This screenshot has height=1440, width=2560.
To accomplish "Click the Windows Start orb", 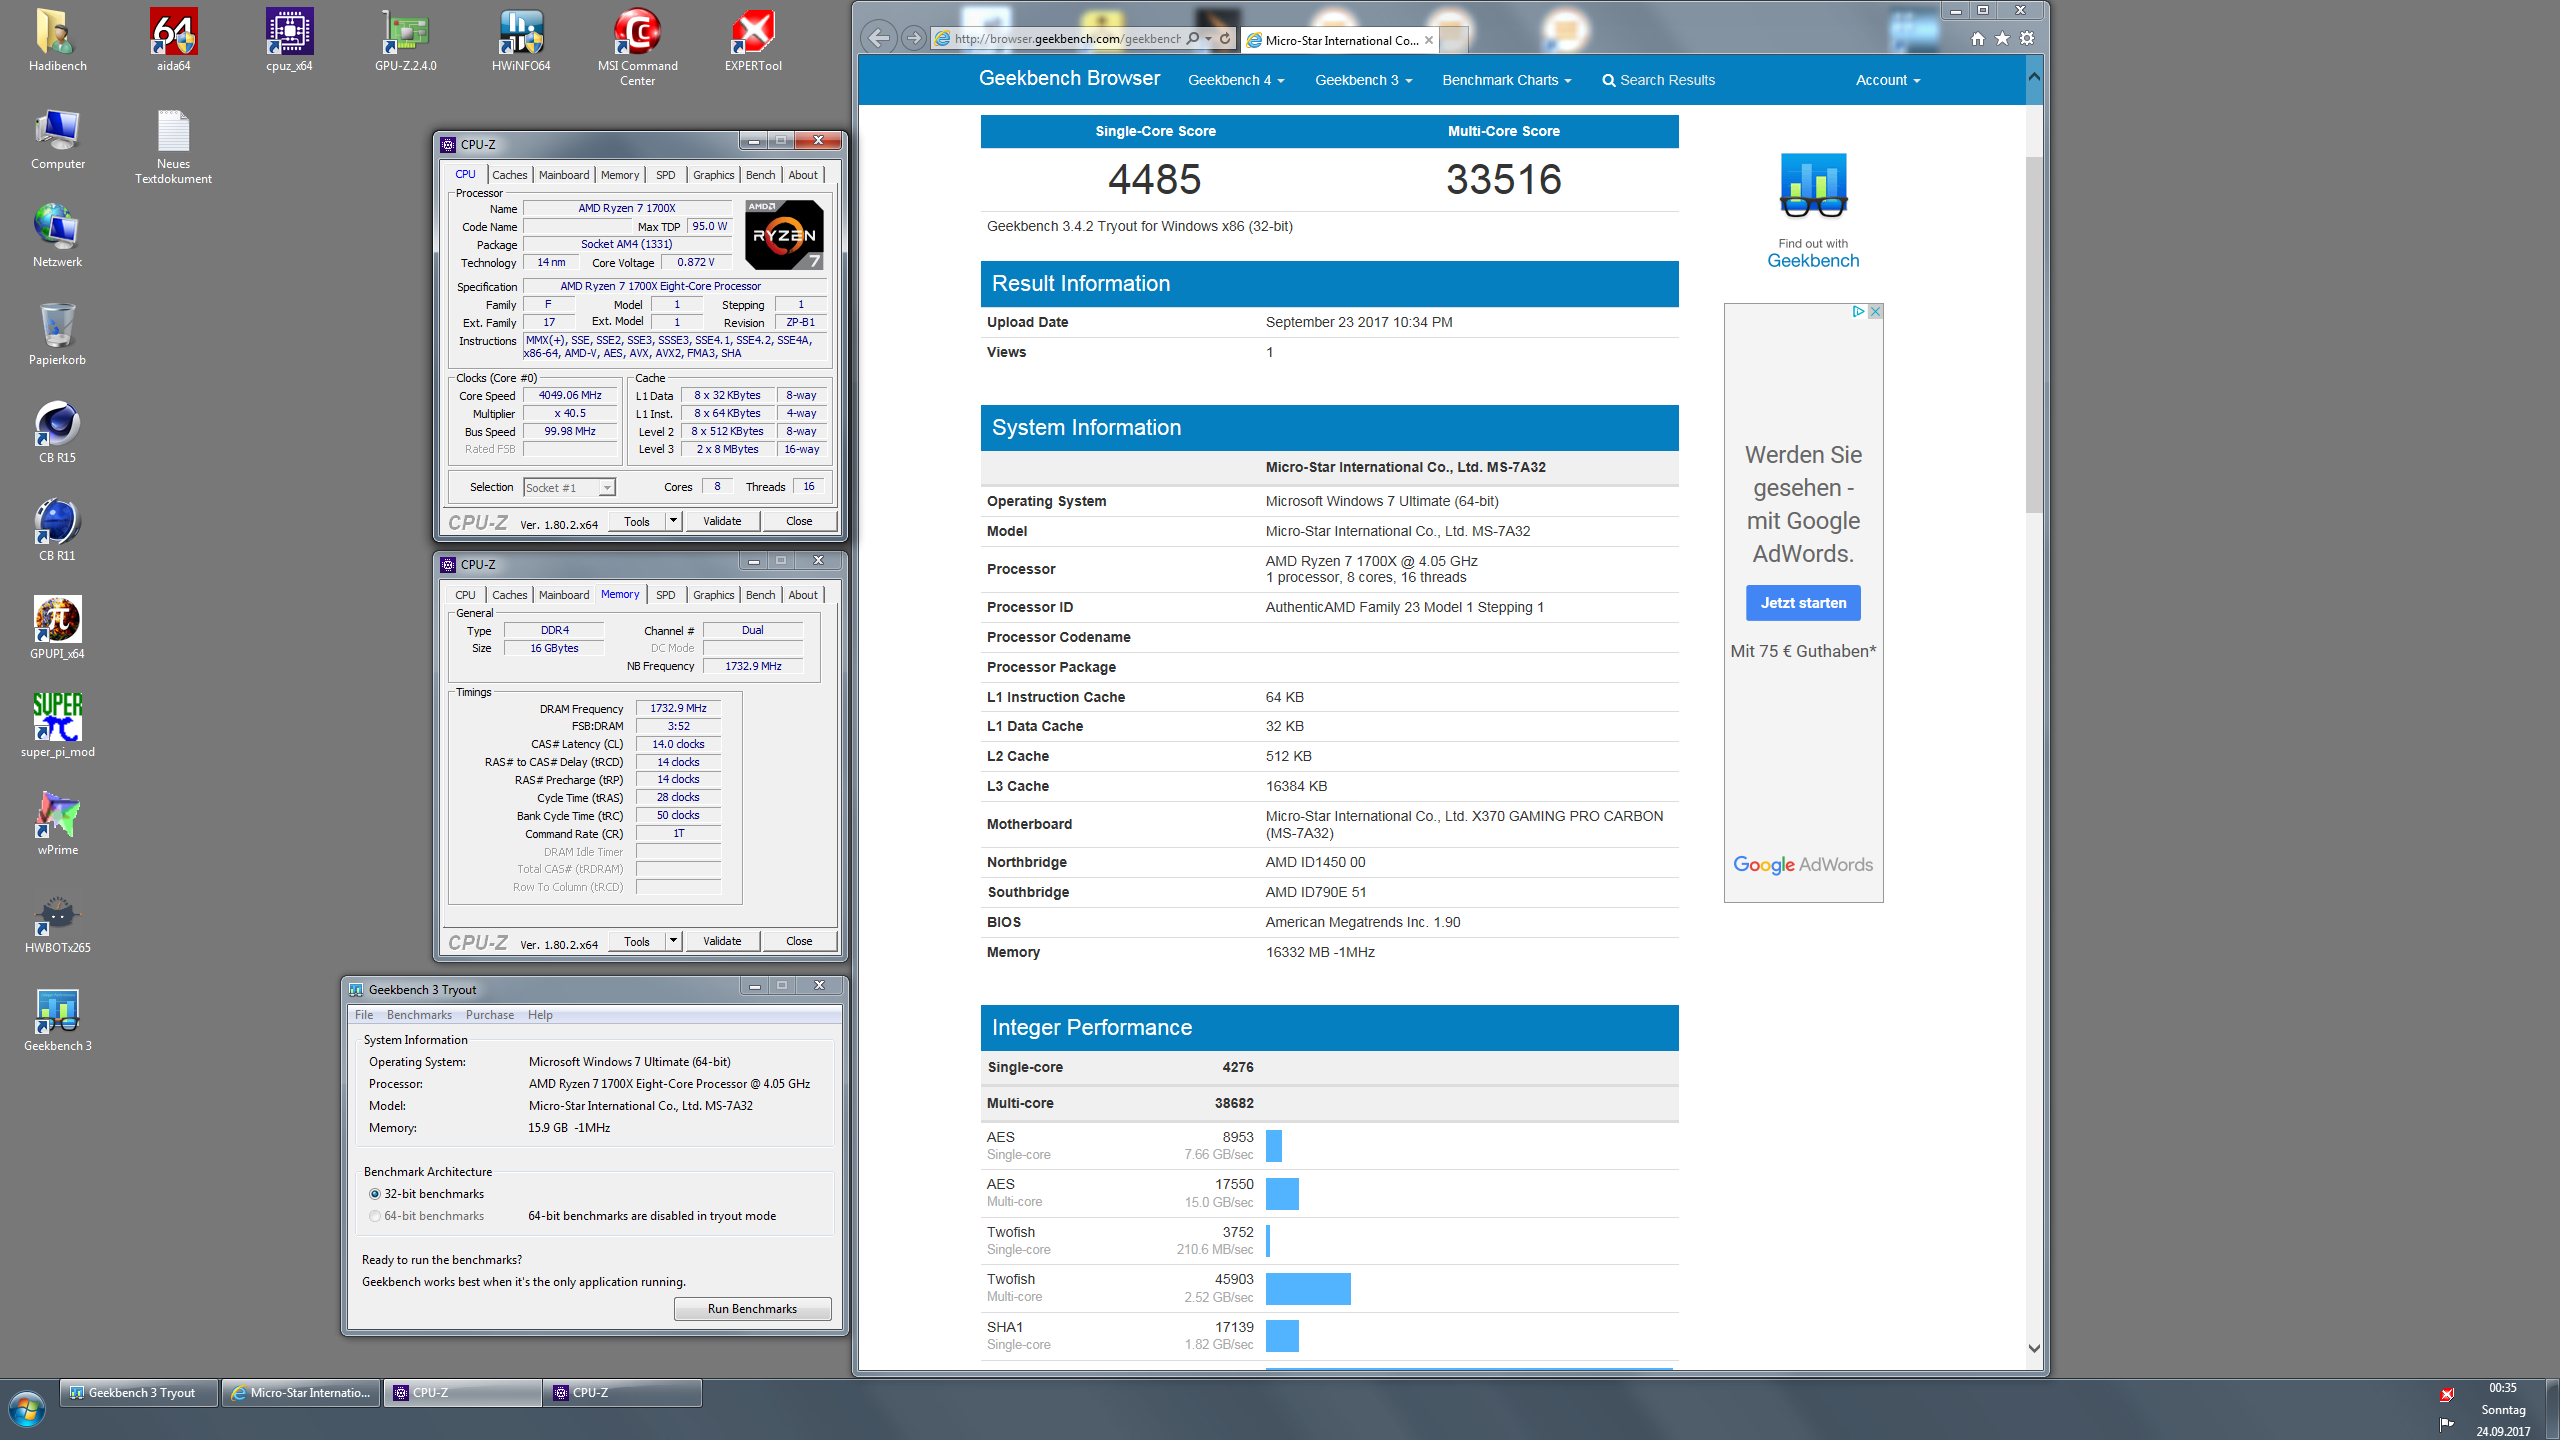I will pyautogui.click(x=27, y=1410).
